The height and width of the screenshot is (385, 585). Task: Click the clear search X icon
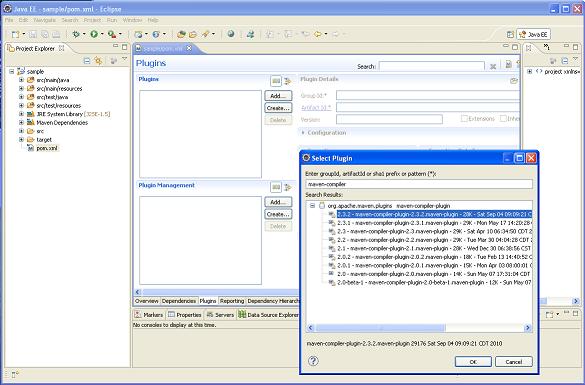(493, 66)
